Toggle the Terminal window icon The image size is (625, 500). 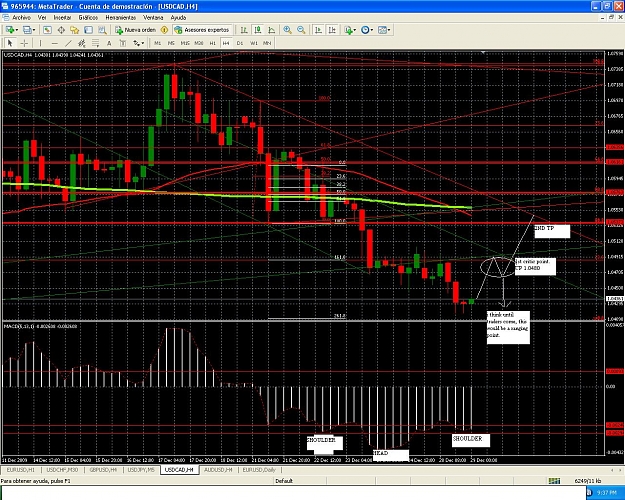pos(88,30)
